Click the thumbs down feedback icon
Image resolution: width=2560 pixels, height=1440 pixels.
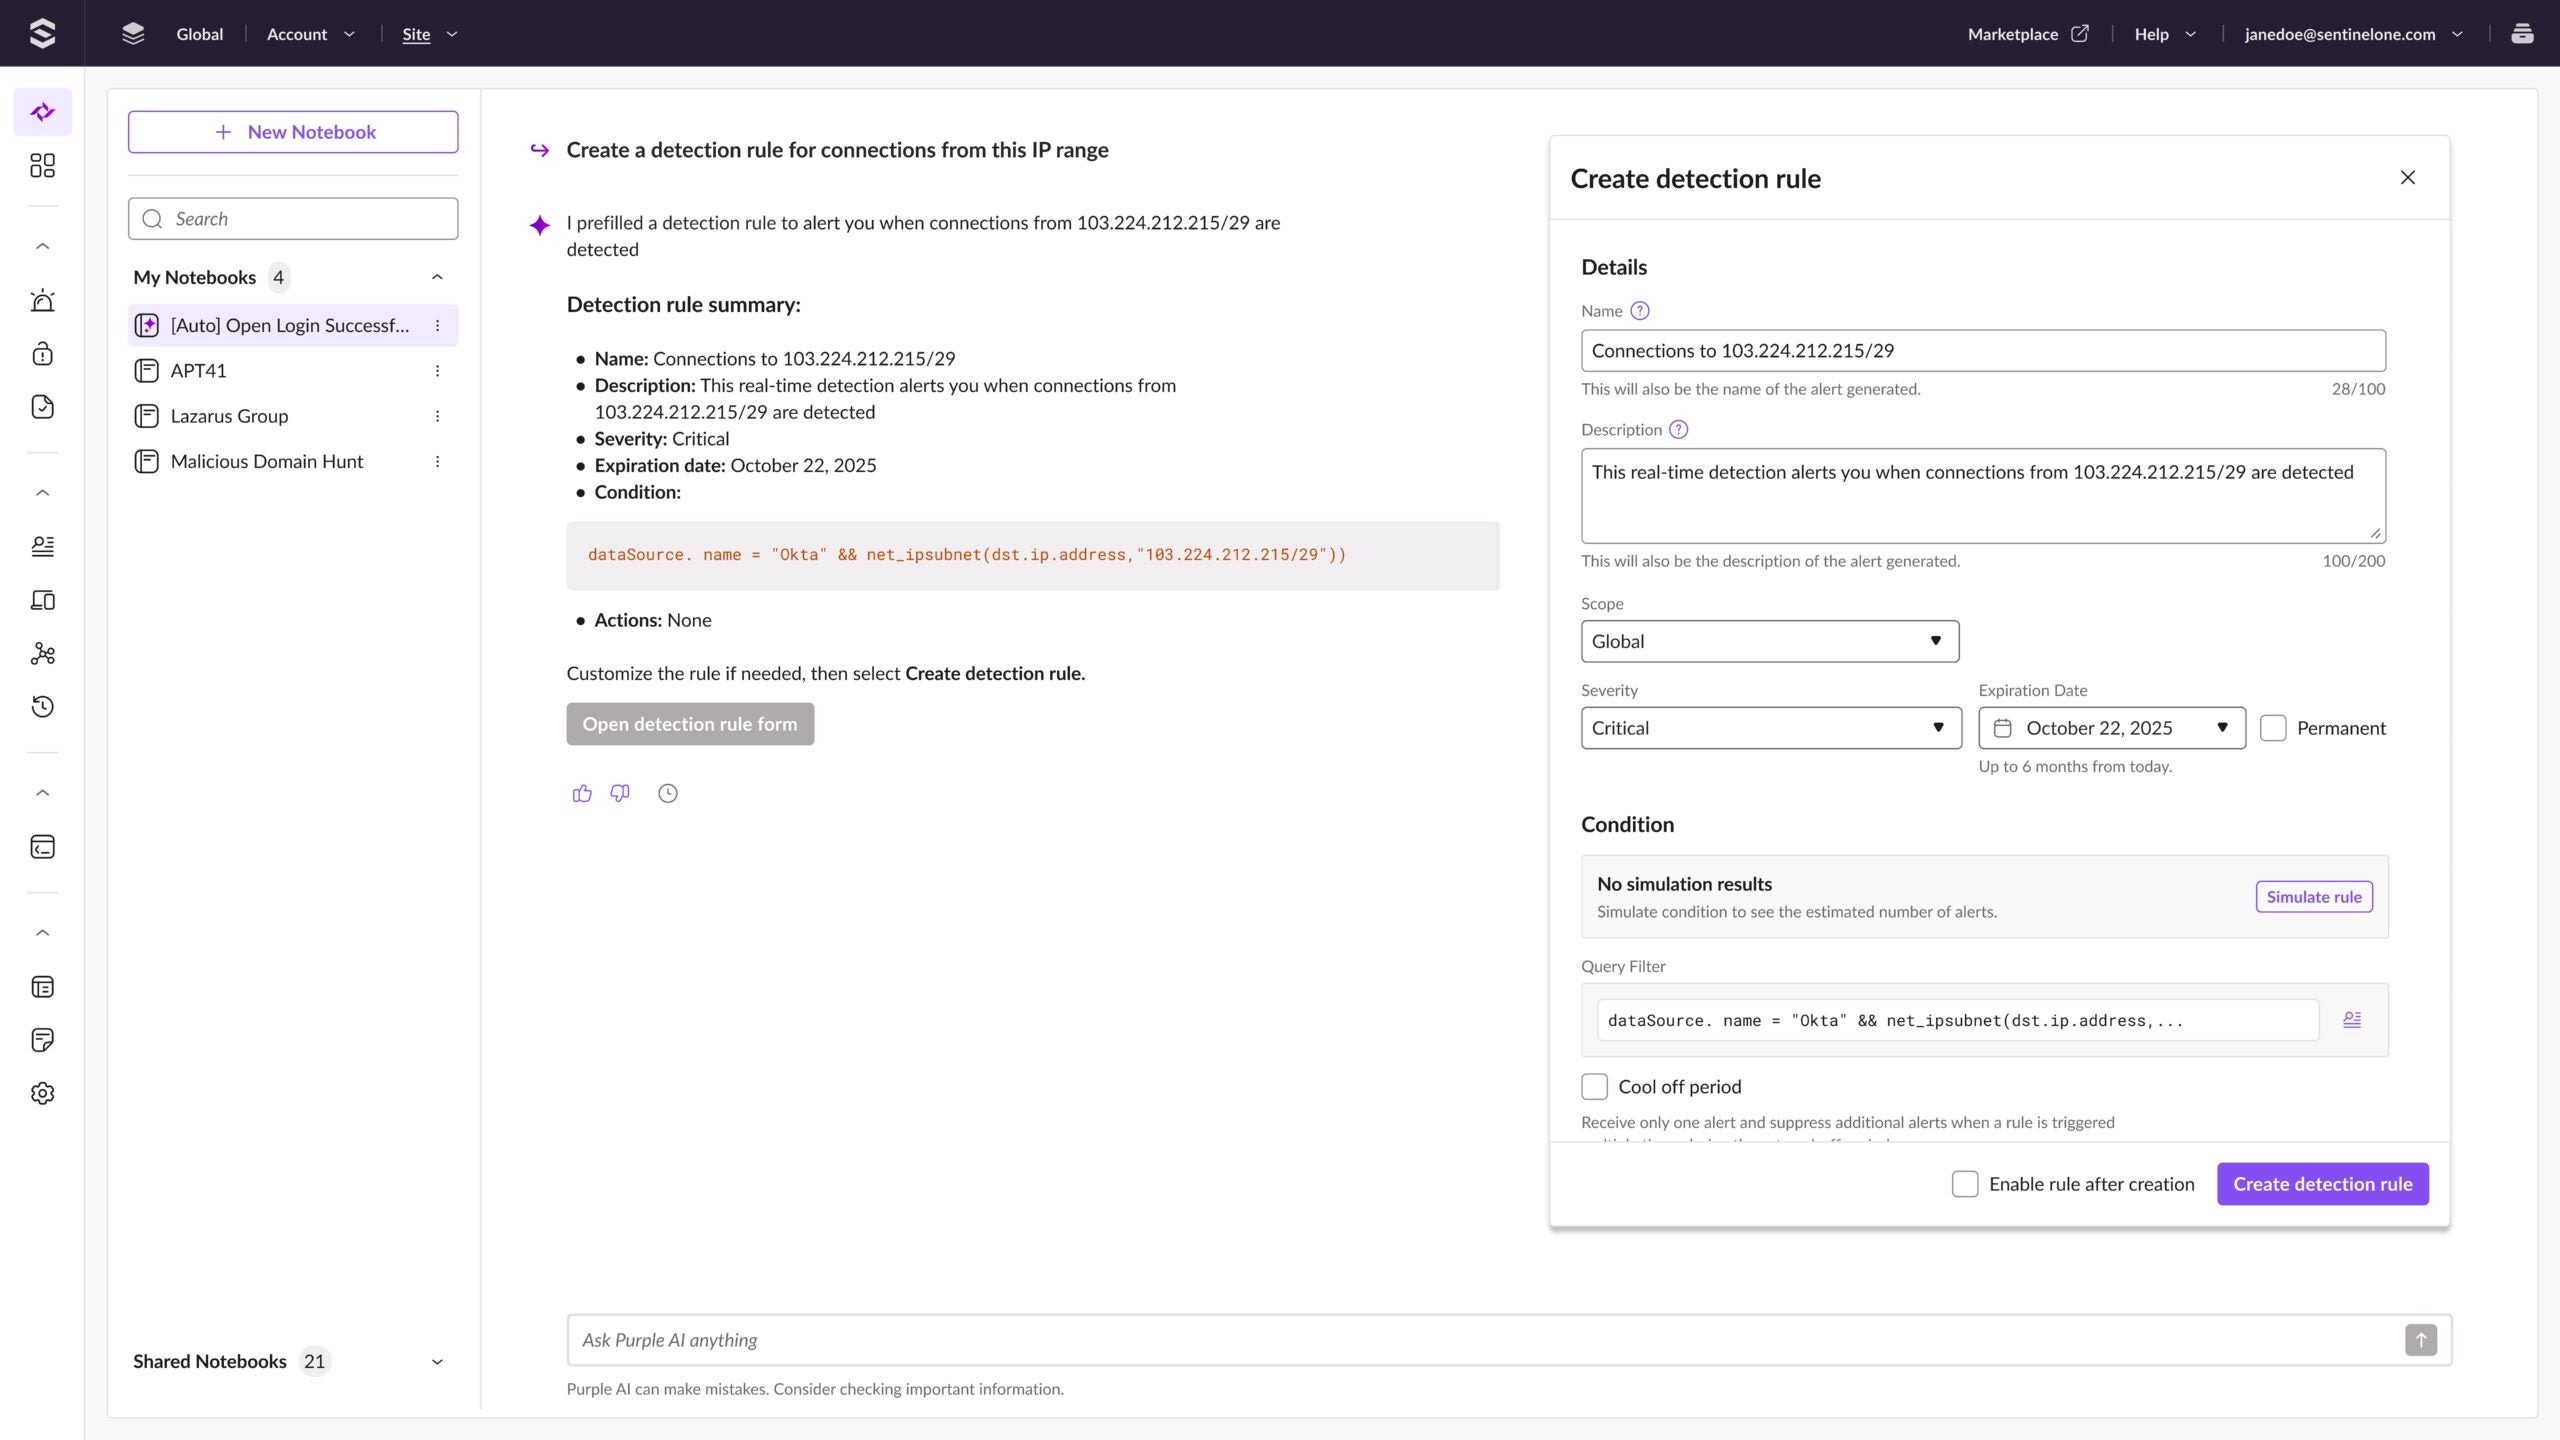point(620,793)
